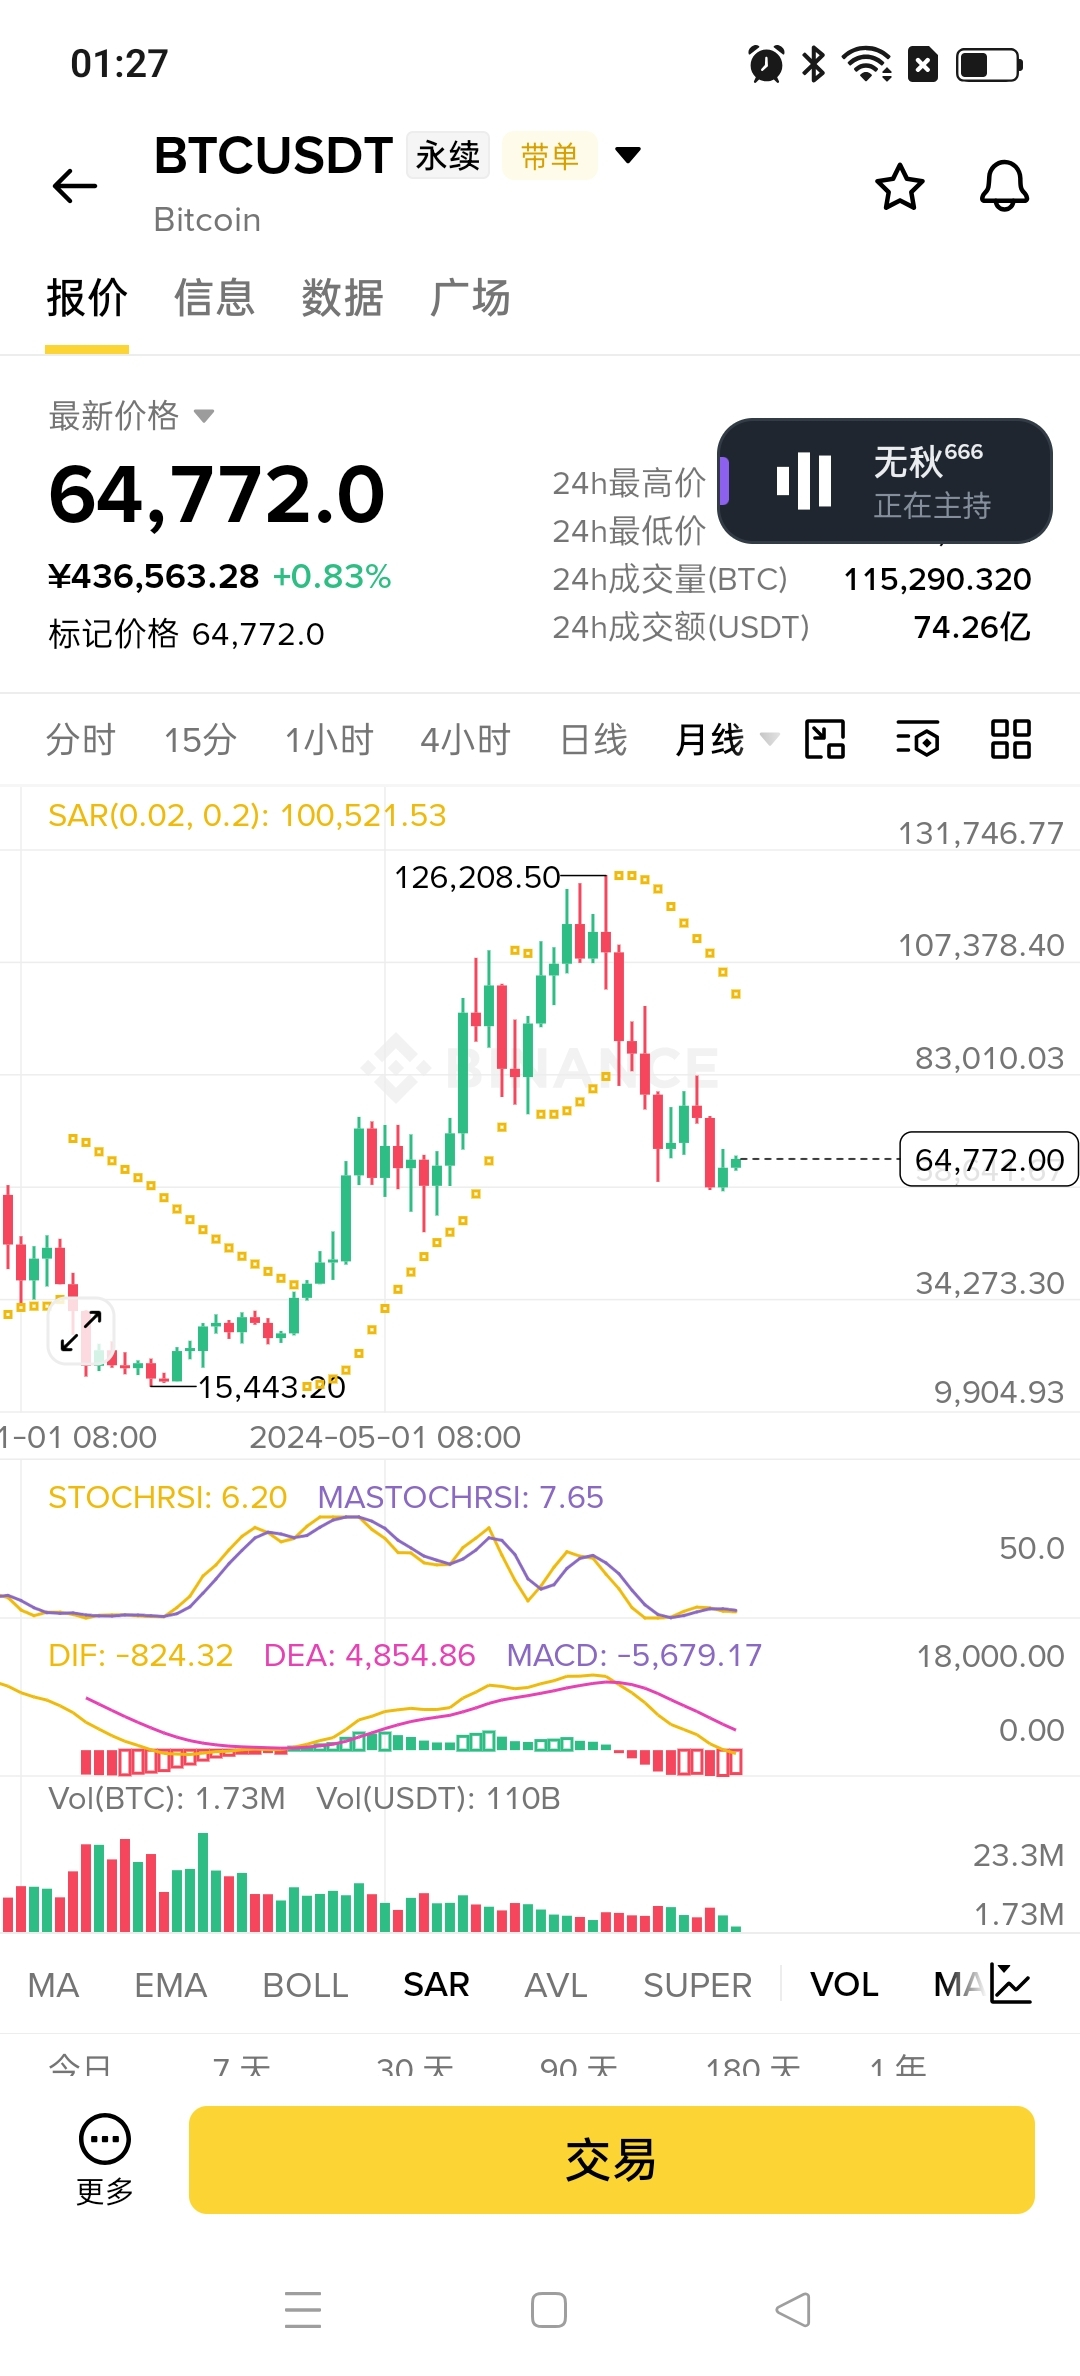Open 无秋 live hosting popup

tap(885, 481)
